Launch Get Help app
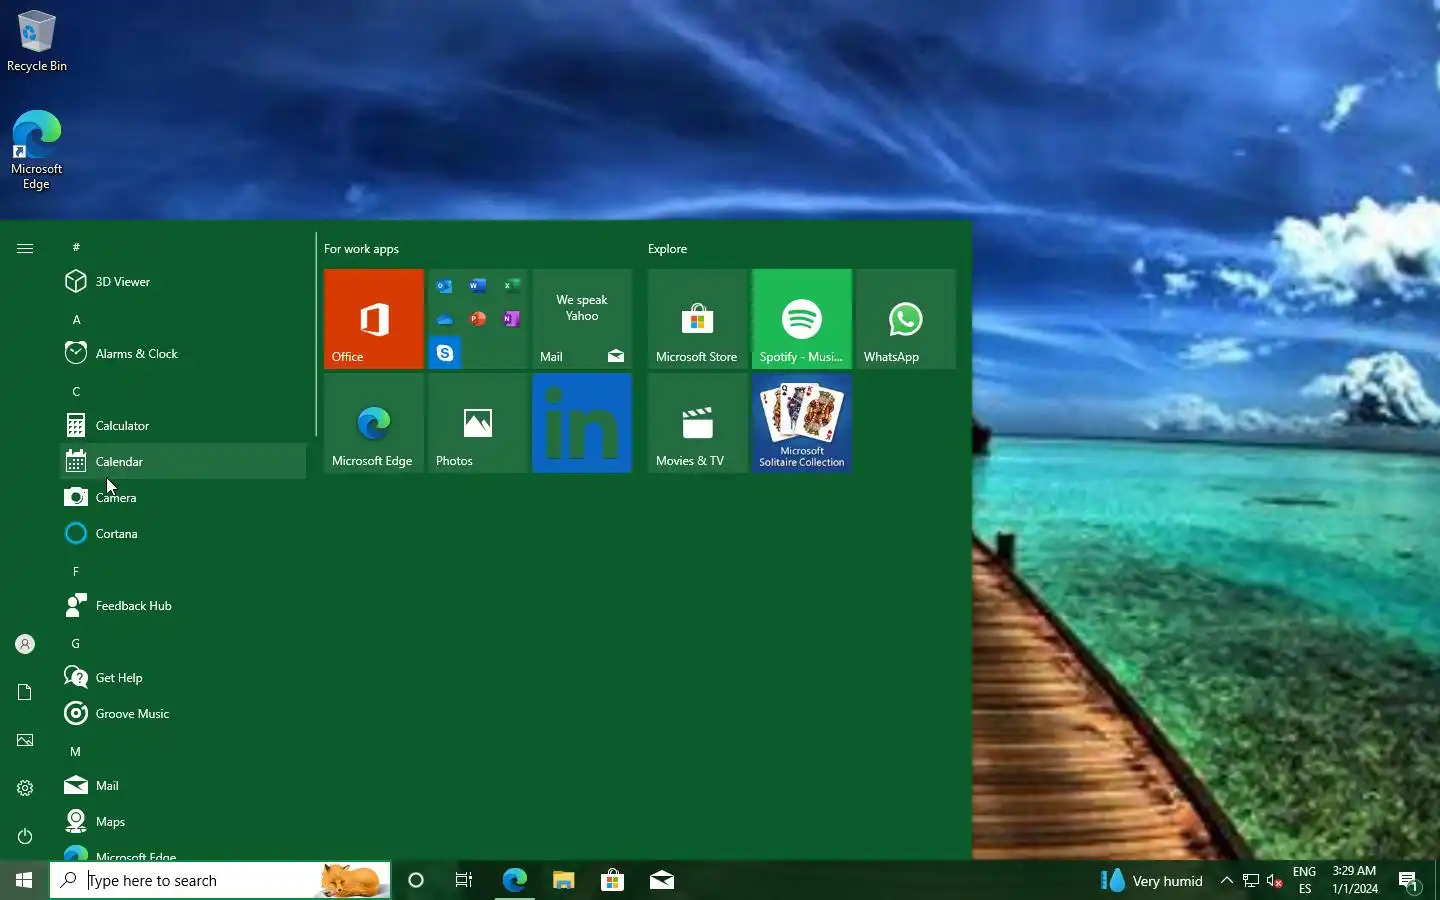Screen dimensions: 1440x900 click(183, 678)
